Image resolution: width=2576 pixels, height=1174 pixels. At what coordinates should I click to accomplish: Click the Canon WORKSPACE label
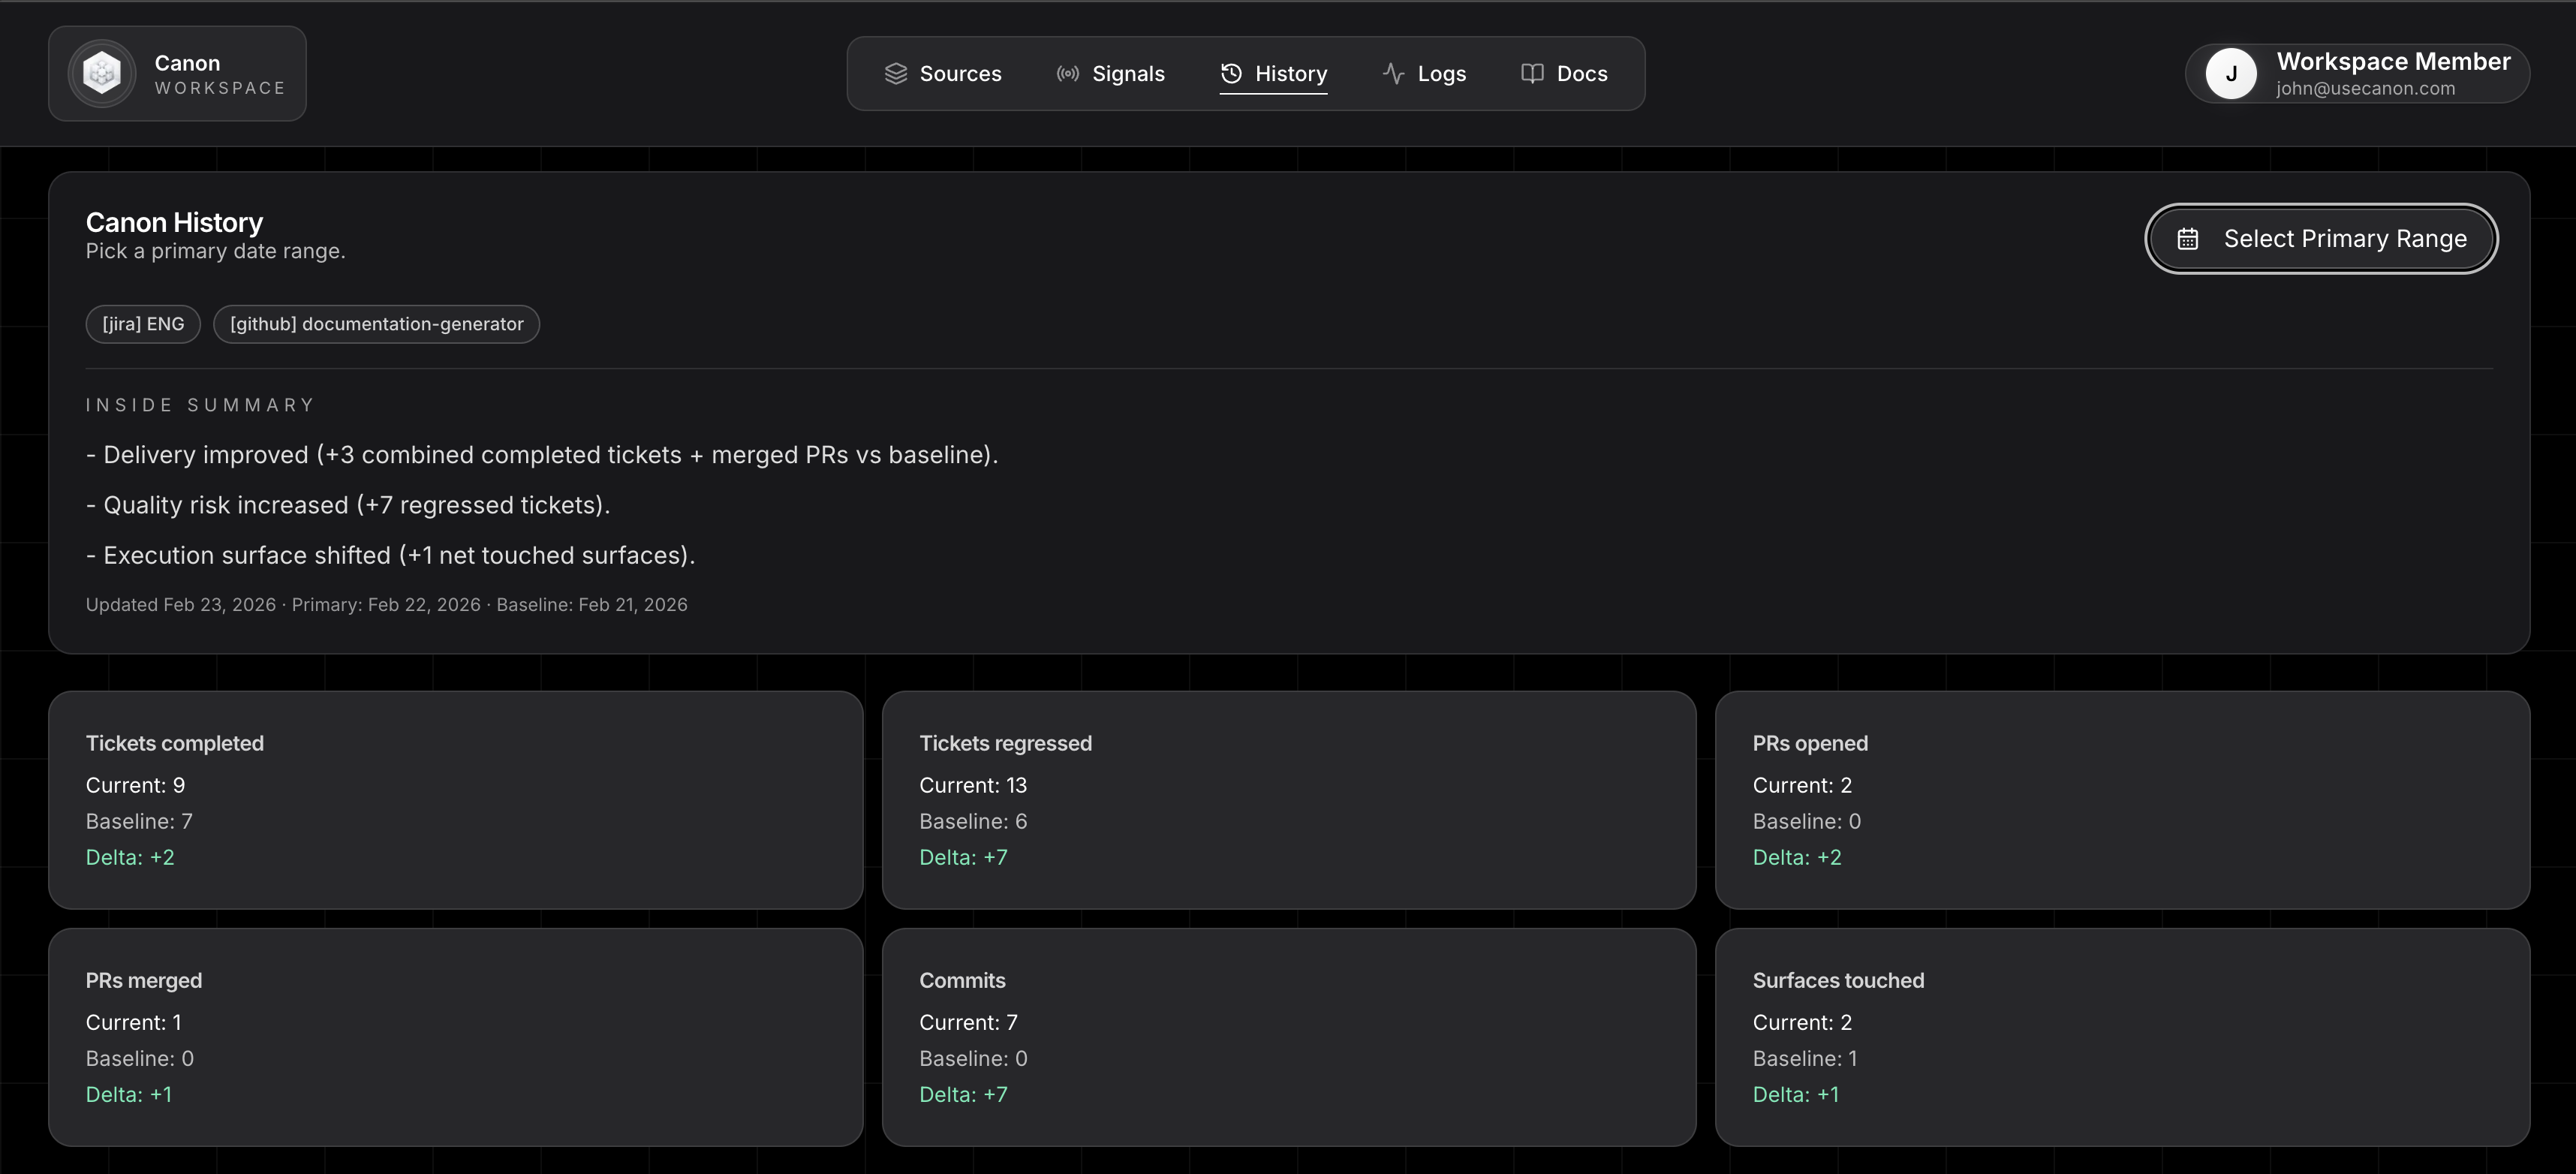[219, 75]
